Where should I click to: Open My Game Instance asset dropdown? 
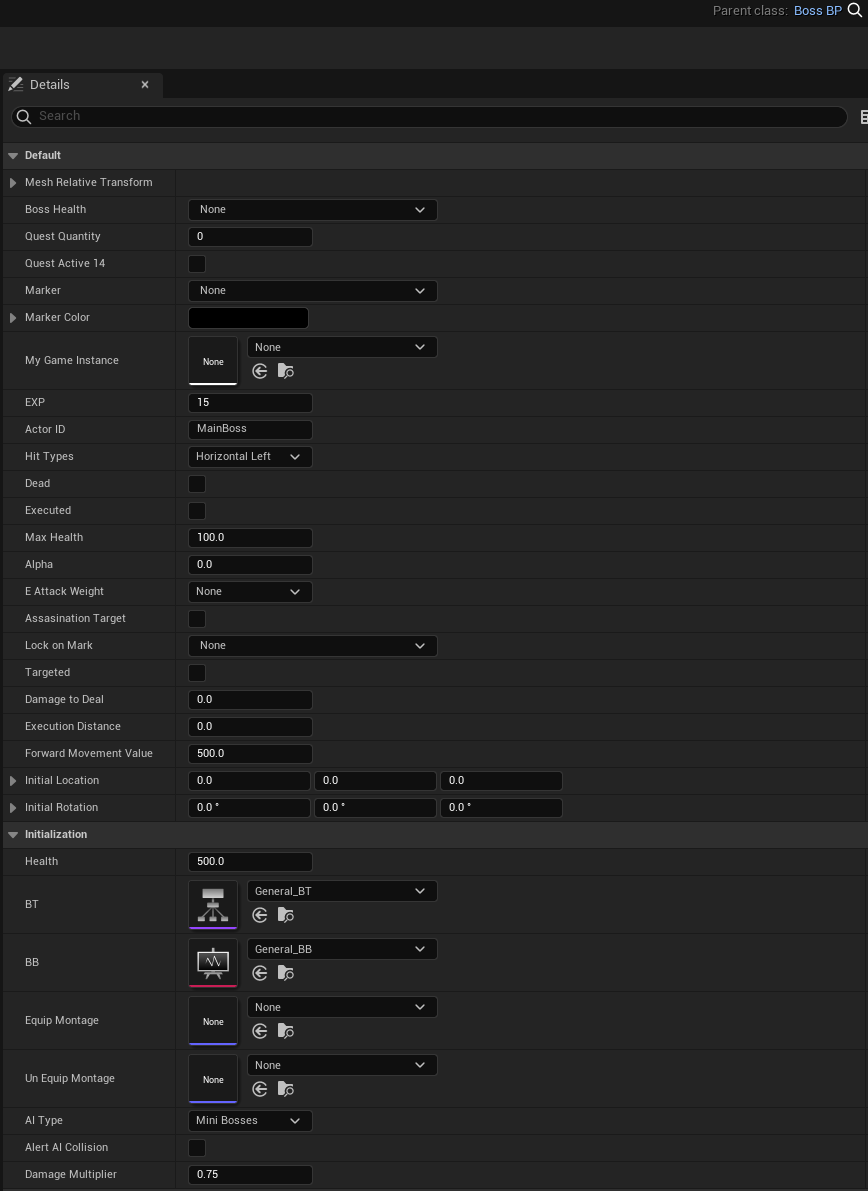point(342,347)
